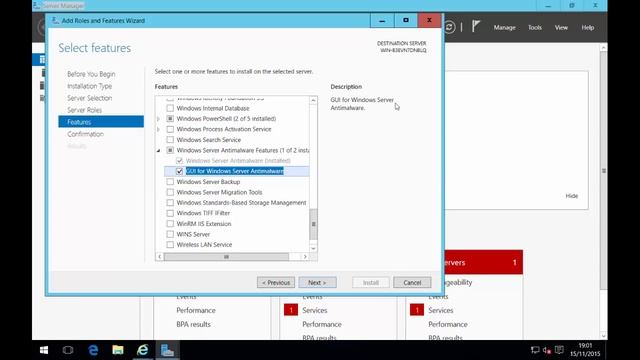Click the wizard title bar icon

pyautogui.click(x=56, y=20)
